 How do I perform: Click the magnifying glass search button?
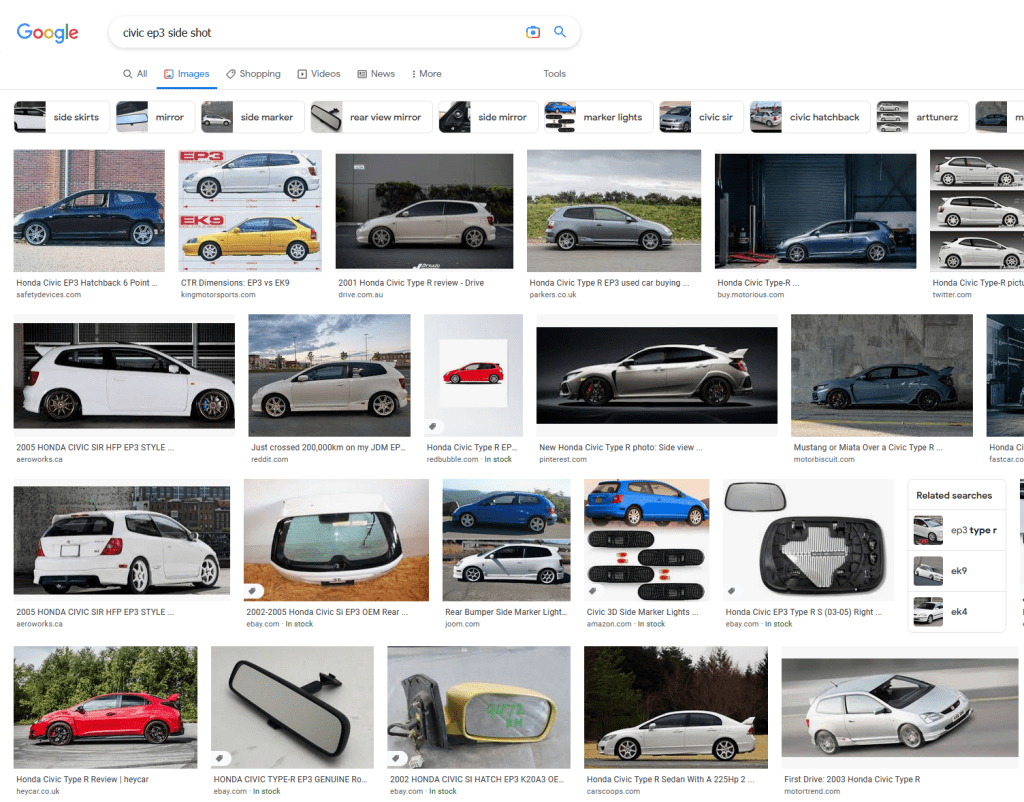pos(560,32)
